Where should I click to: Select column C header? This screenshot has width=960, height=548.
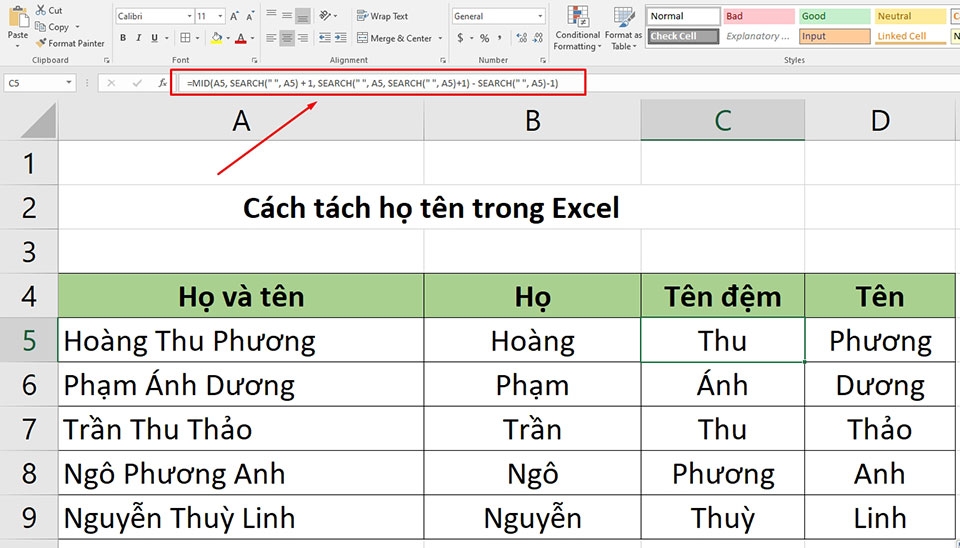pyautogui.click(x=722, y=121)
